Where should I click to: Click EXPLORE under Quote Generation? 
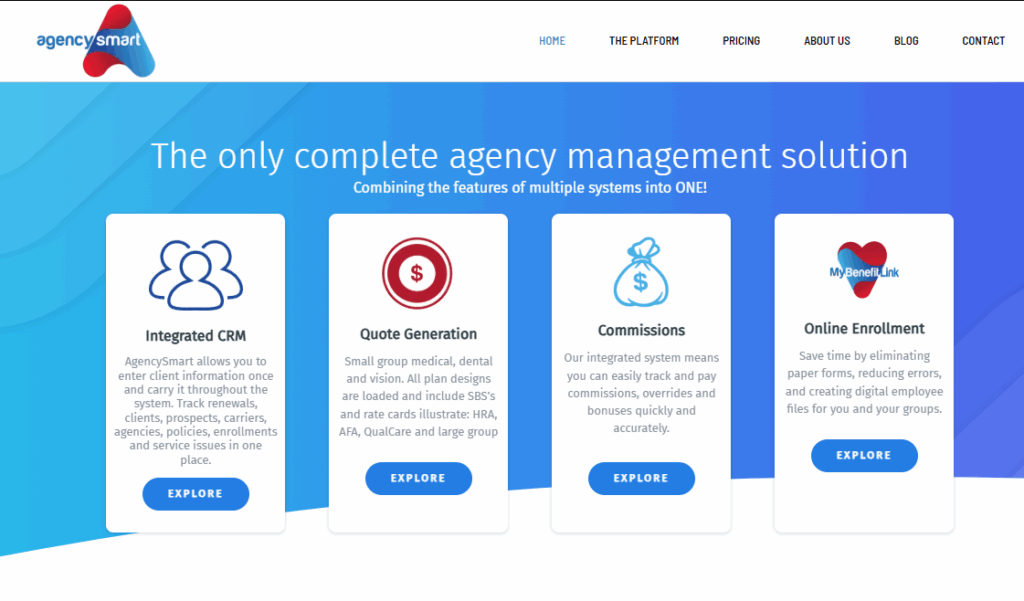418,478
